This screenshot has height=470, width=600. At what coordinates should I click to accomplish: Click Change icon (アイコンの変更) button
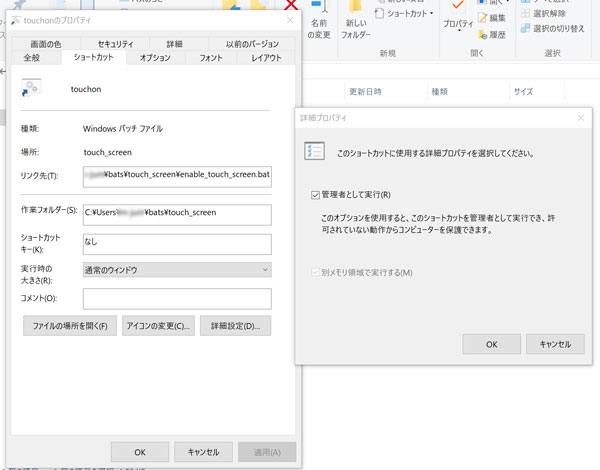158,326
